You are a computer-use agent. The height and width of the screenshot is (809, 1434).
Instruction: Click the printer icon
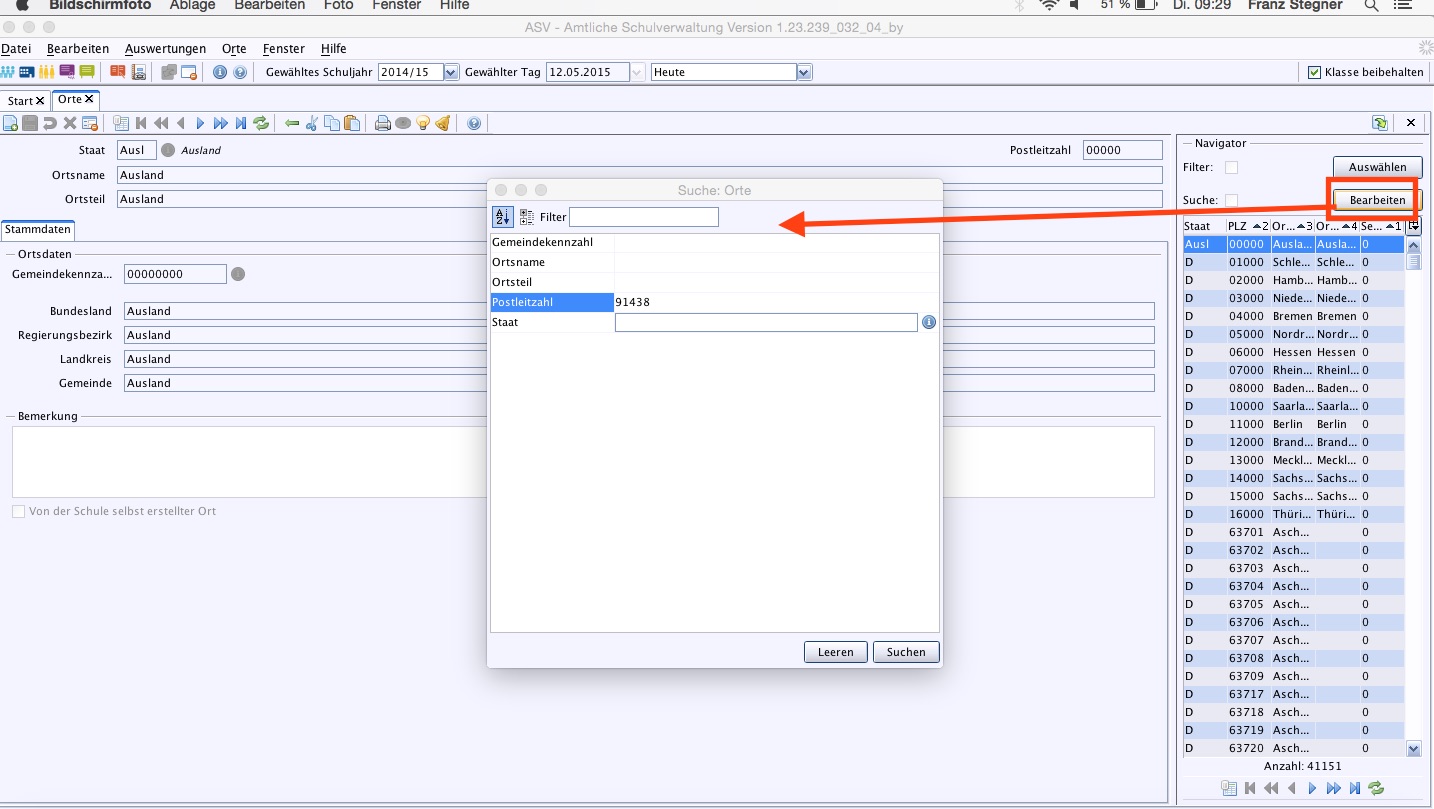(x=383, y=123)
